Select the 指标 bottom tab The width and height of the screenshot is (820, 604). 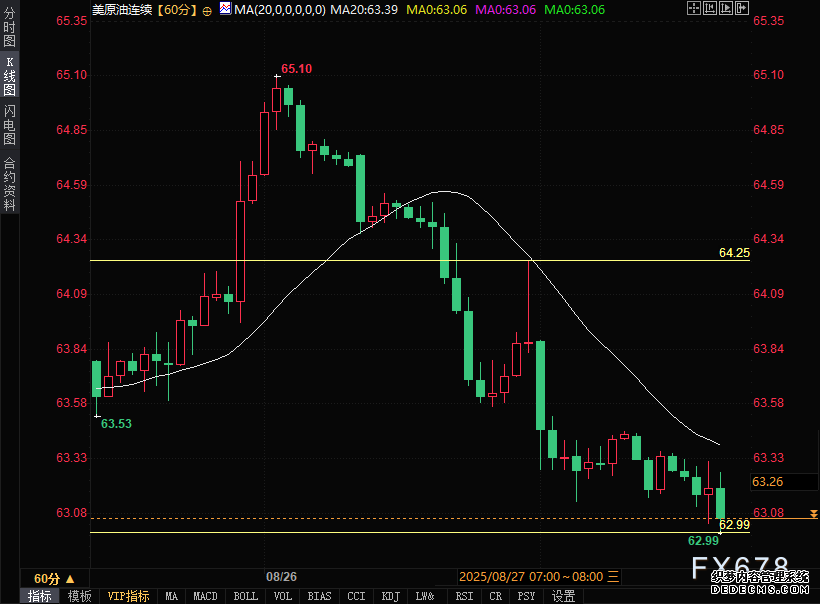[x=40, y=596]
